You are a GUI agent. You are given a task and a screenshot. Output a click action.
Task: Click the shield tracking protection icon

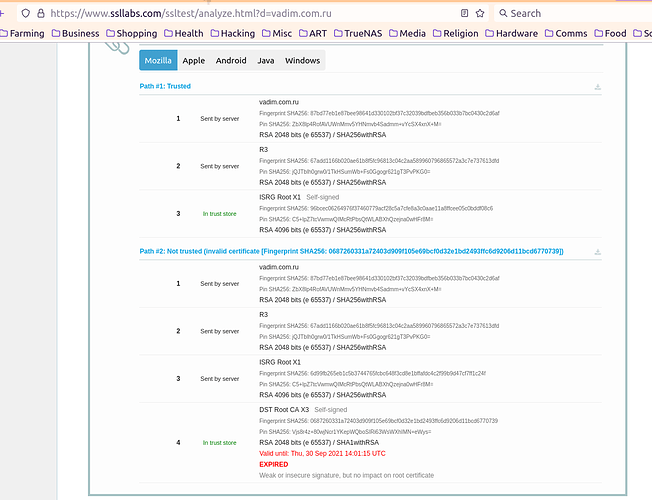[x=26, y=13]
